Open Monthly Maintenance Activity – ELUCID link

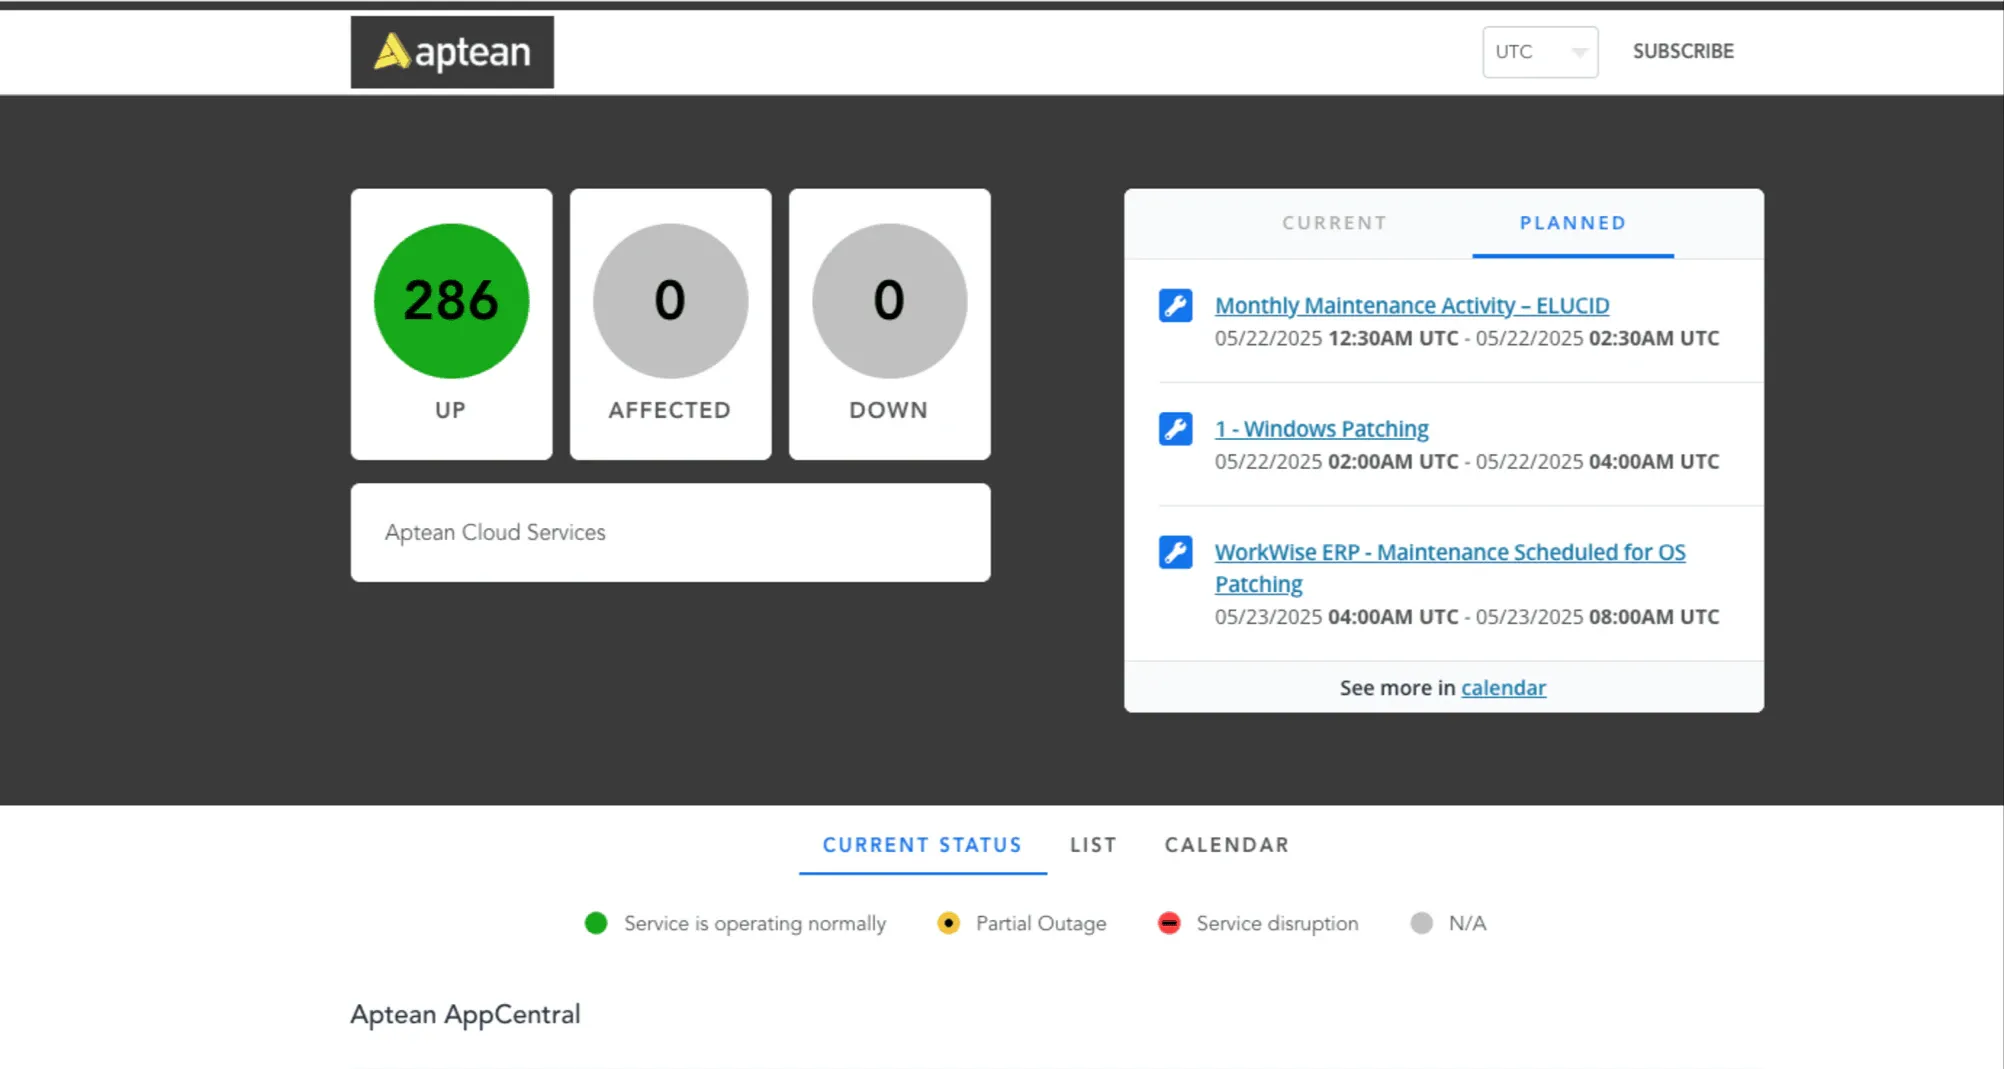1412,305
